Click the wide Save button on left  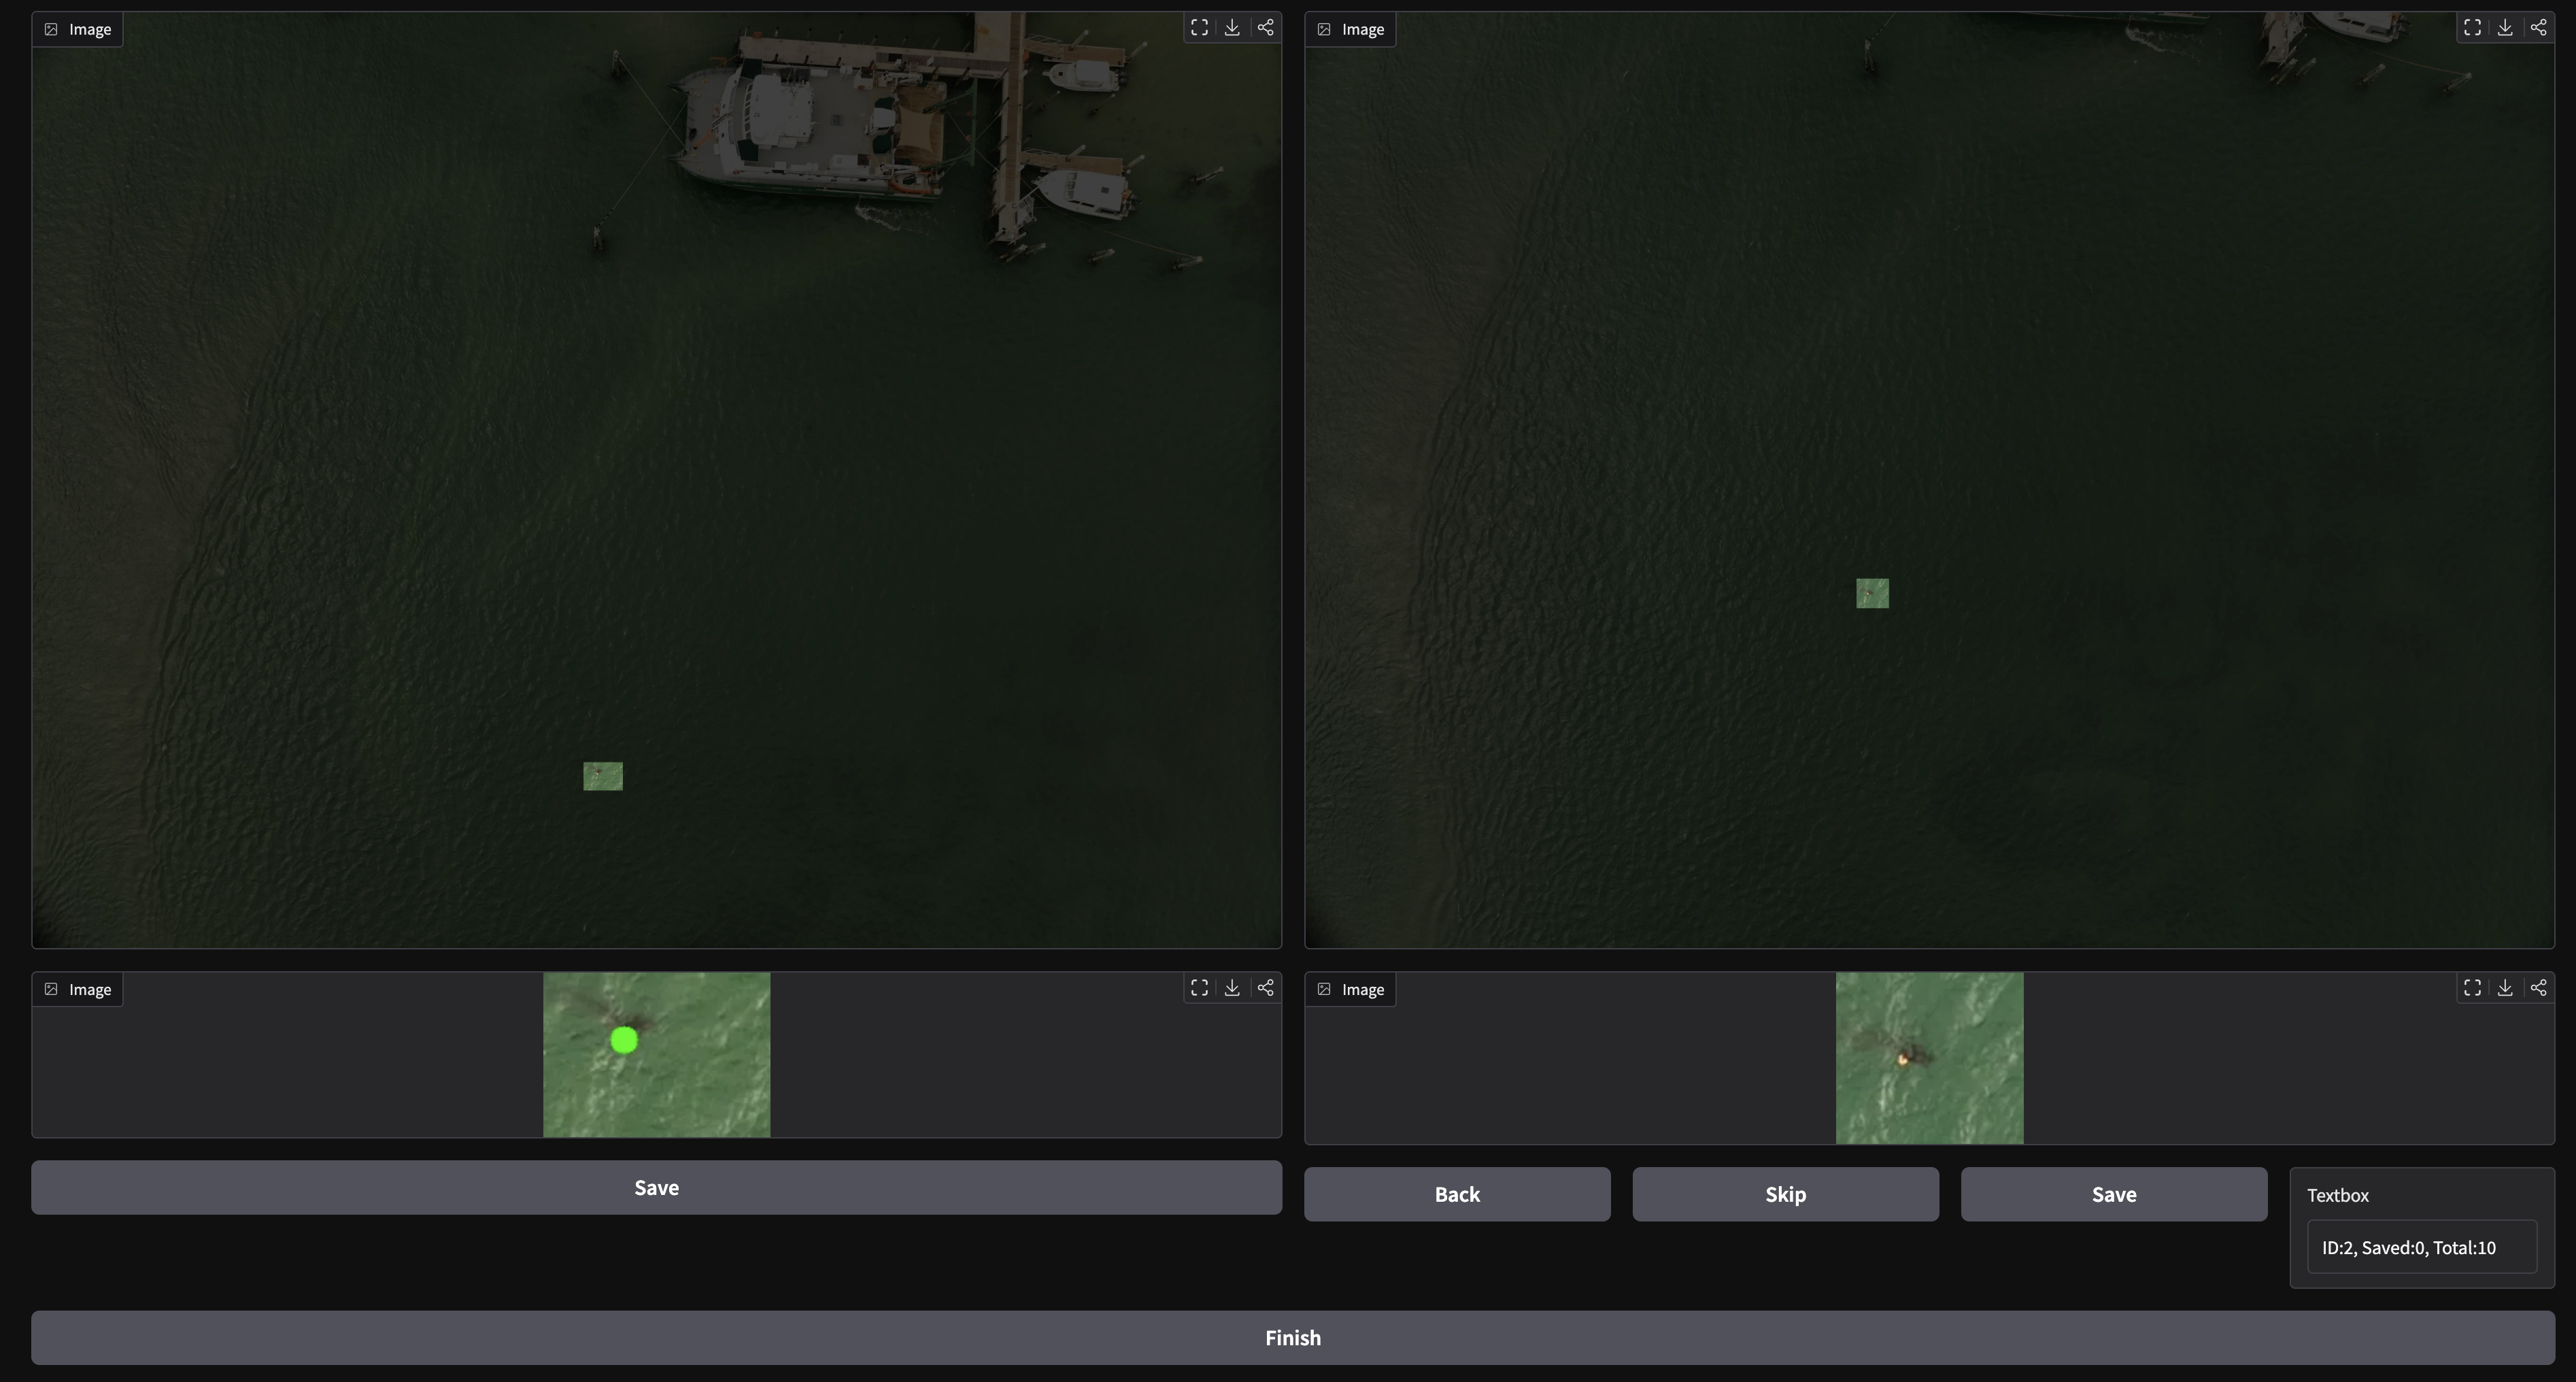pyautogui.click(x=656, y=1187)
